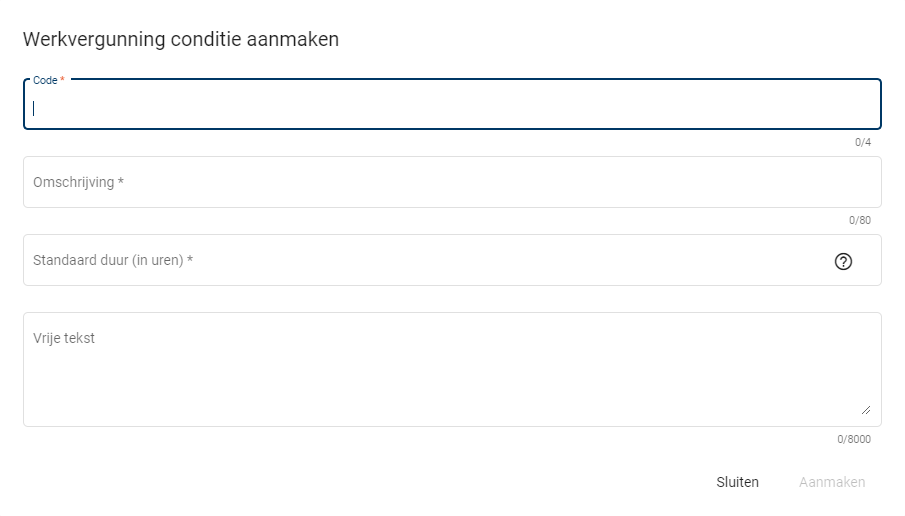Select the Standaard duur (in uren) field

coord(420,261)
